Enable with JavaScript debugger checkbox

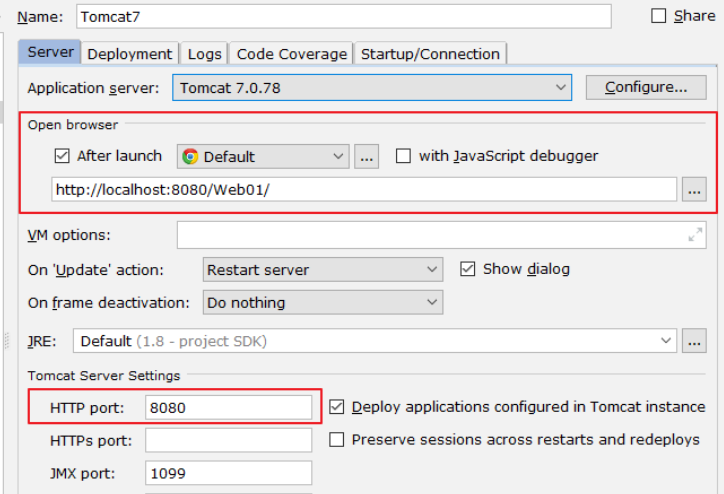[403, 156]
